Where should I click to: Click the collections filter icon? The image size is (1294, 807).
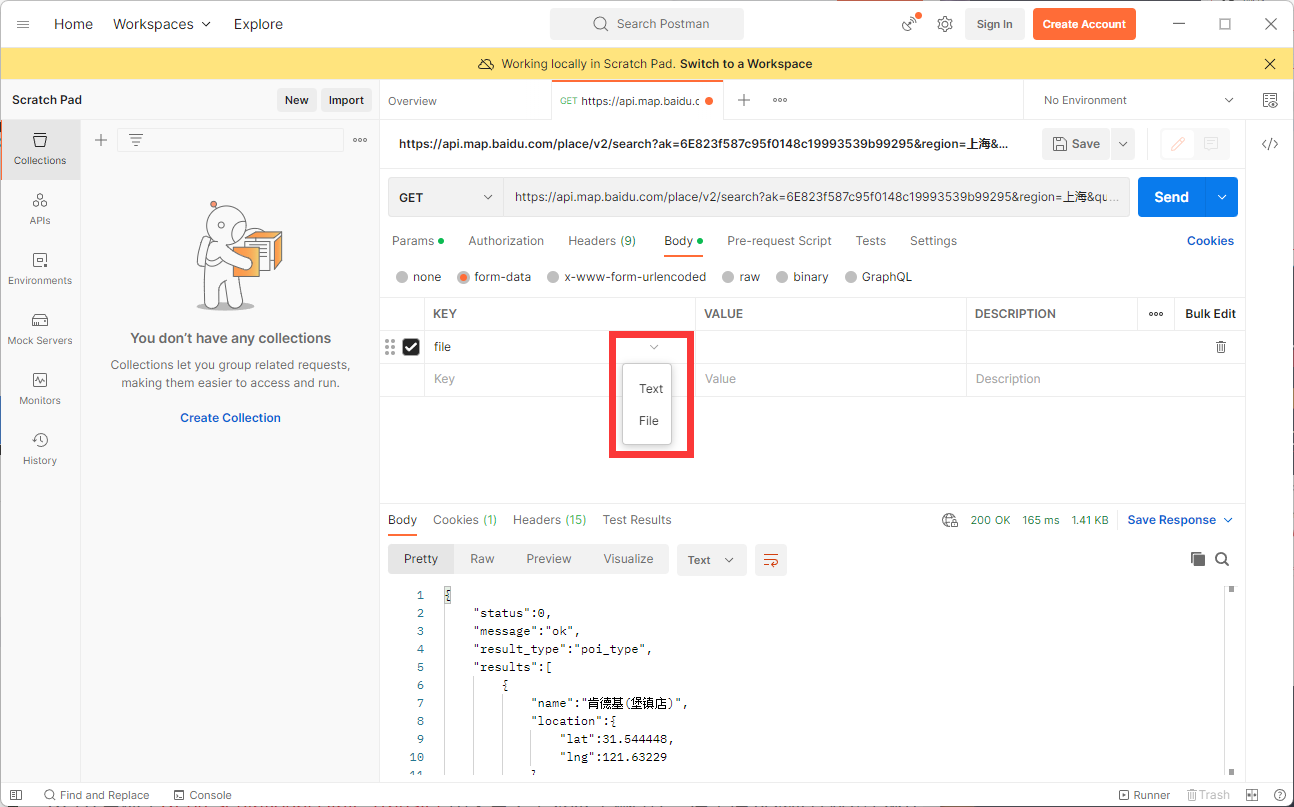[x=136, y=140]
